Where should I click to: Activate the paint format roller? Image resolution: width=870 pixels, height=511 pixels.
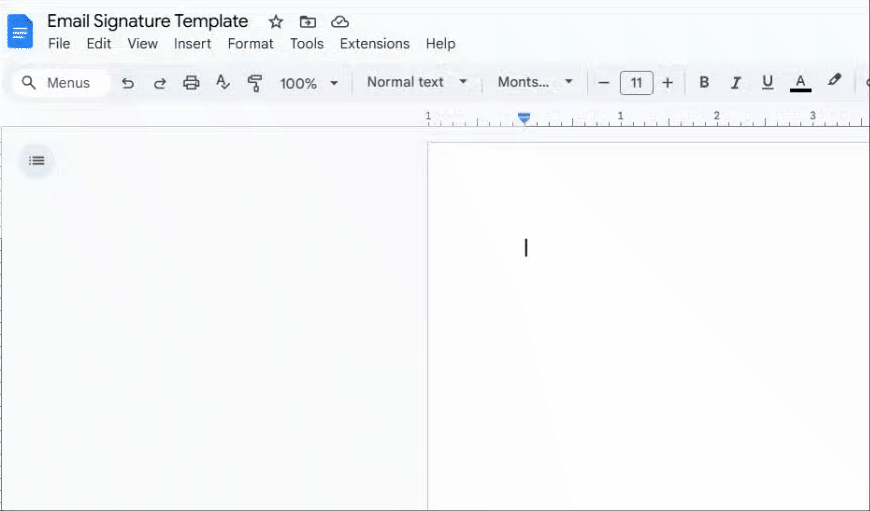255,83
